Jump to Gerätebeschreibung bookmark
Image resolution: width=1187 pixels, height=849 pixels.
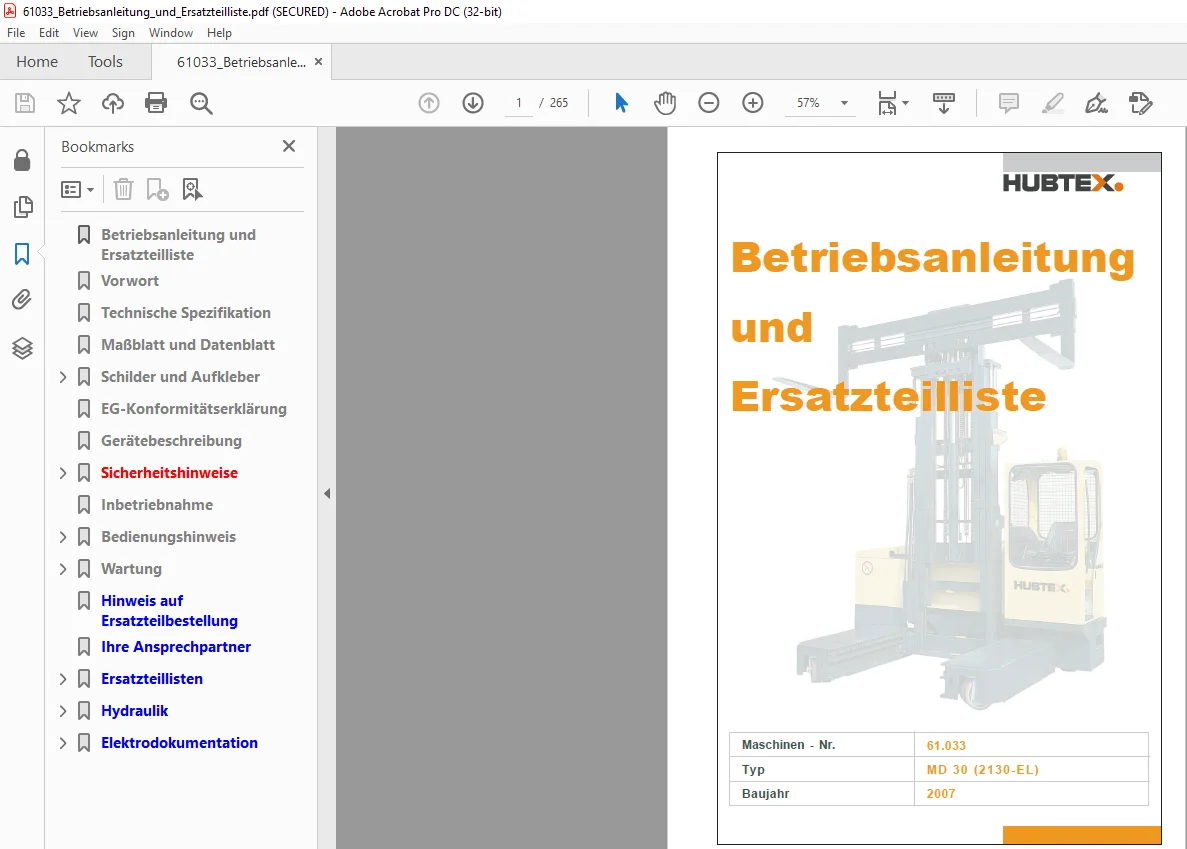[172, 441]
